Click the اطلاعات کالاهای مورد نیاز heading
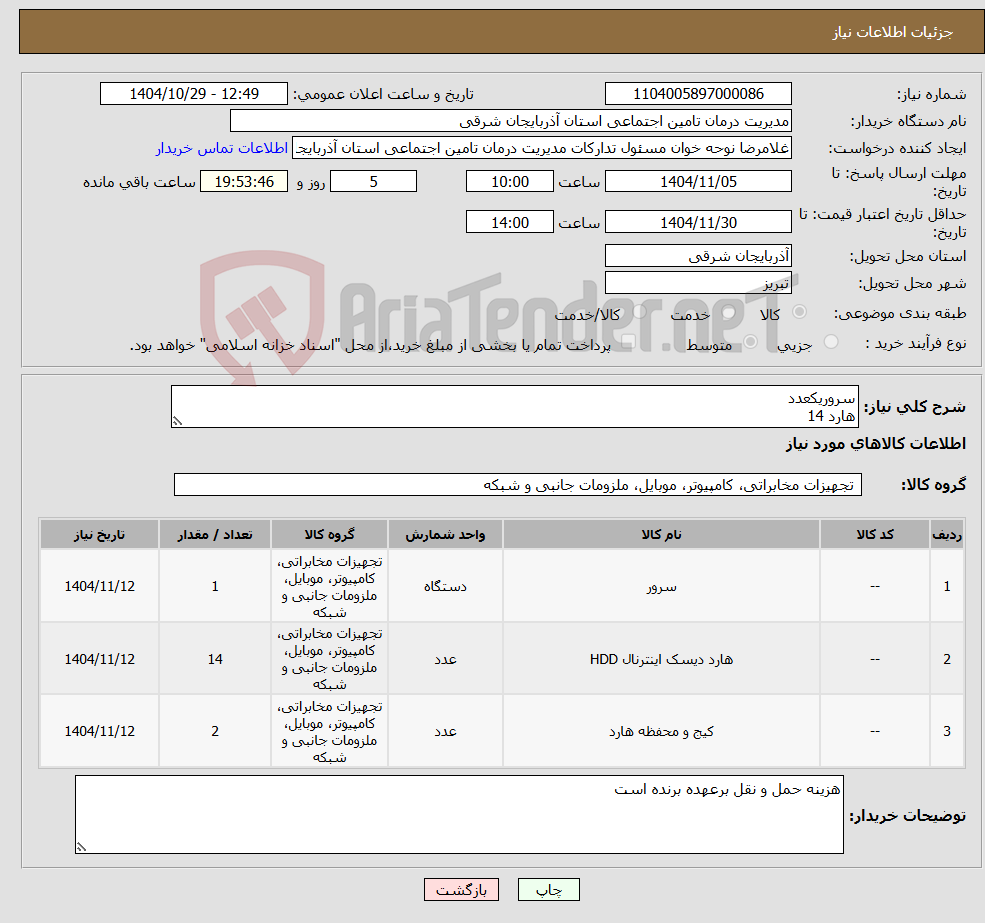The height and width of the screenshot is (923, 985). click(876, 444)
